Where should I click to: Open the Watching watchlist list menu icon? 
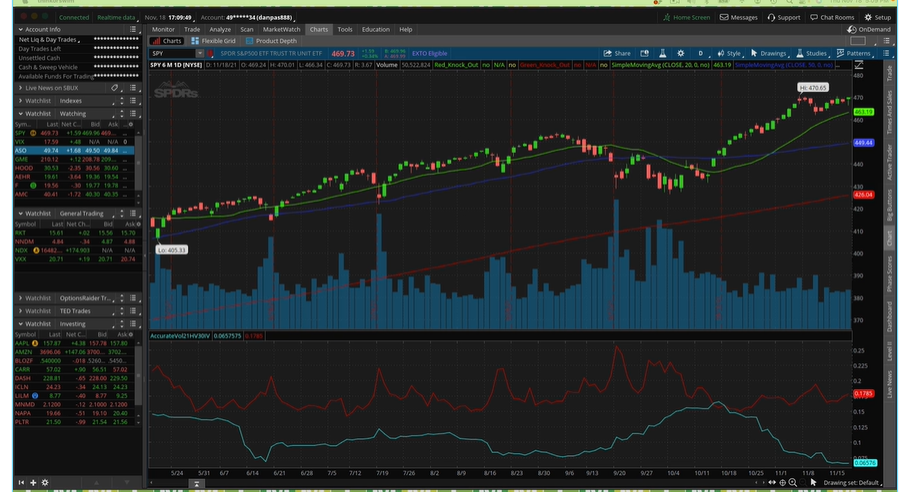pos(133,114)
